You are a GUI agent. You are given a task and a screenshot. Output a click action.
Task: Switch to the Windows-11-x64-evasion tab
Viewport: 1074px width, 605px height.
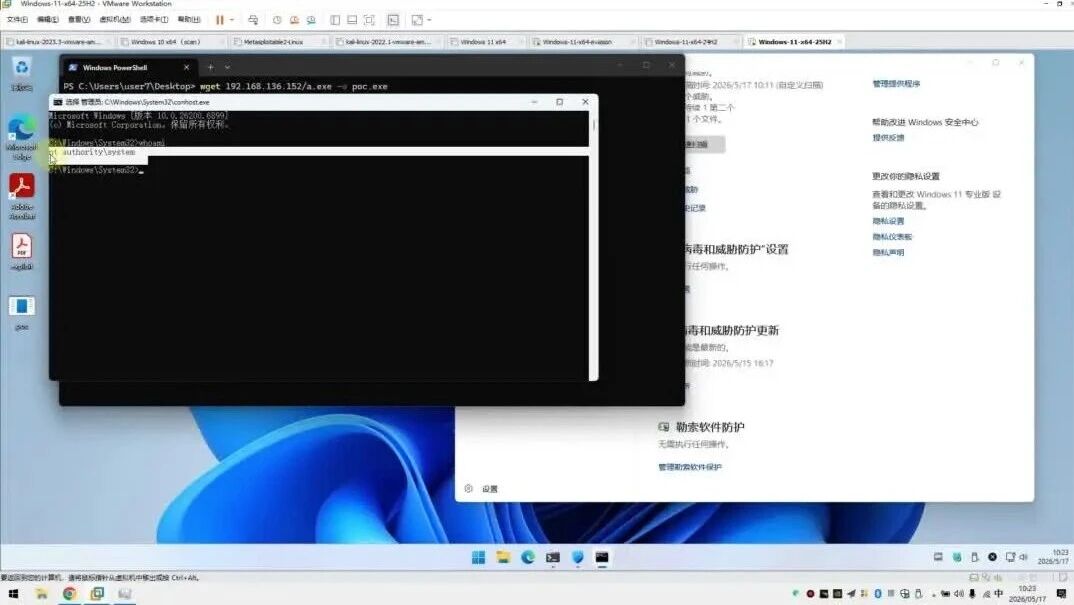click(577, 42)
